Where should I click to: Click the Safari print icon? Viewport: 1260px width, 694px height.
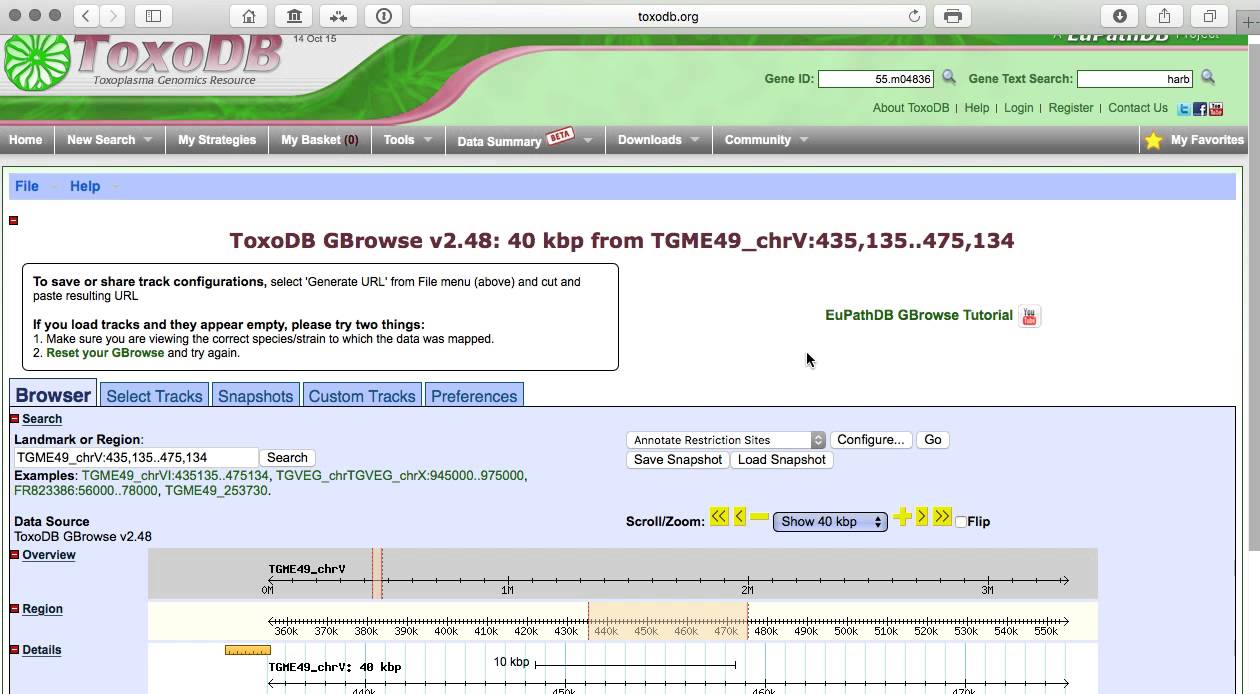[953, 16]
